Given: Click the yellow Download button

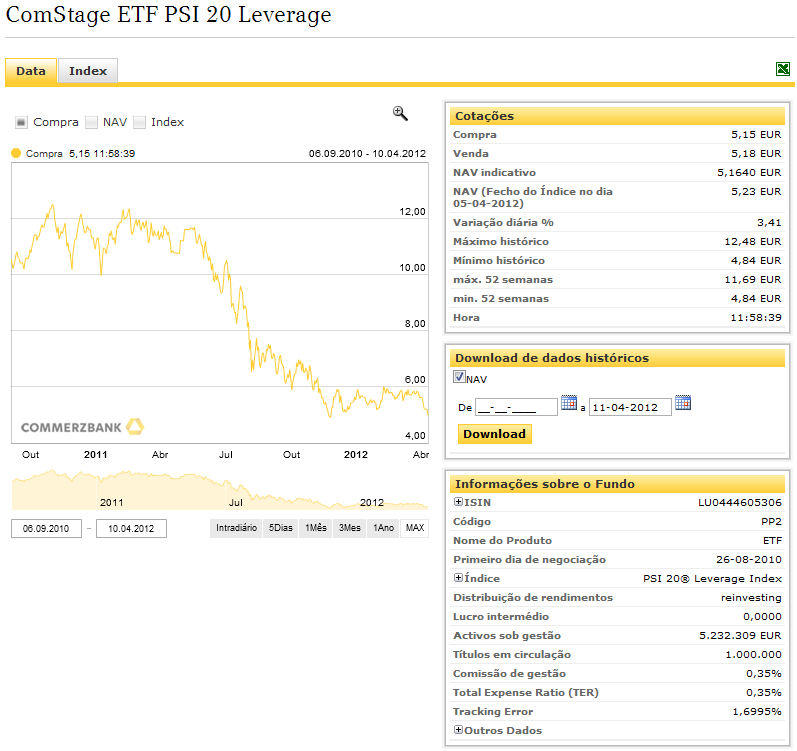Looking at the screenshot, I should tap(495, 434).
